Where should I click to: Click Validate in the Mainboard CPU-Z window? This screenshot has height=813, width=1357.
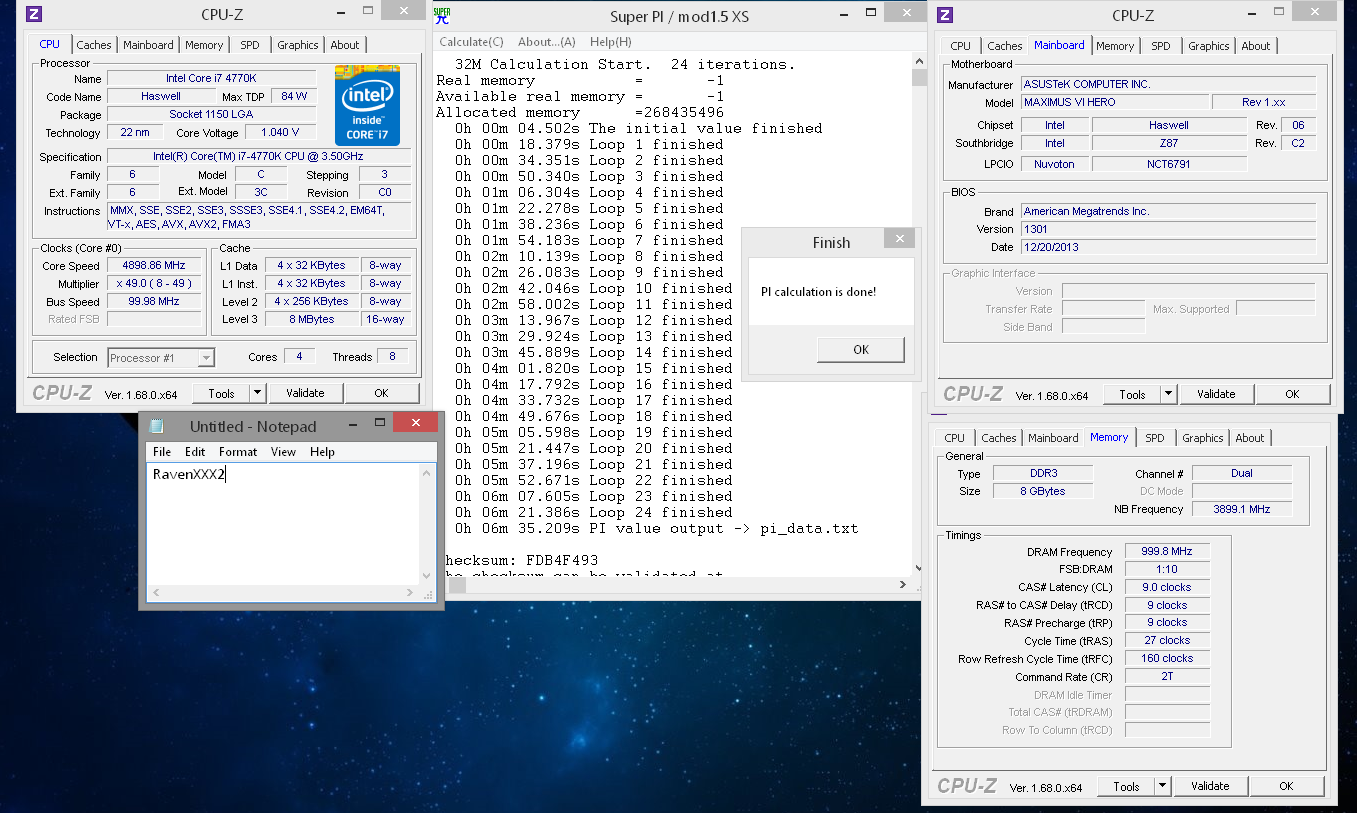click(1216, 394)
